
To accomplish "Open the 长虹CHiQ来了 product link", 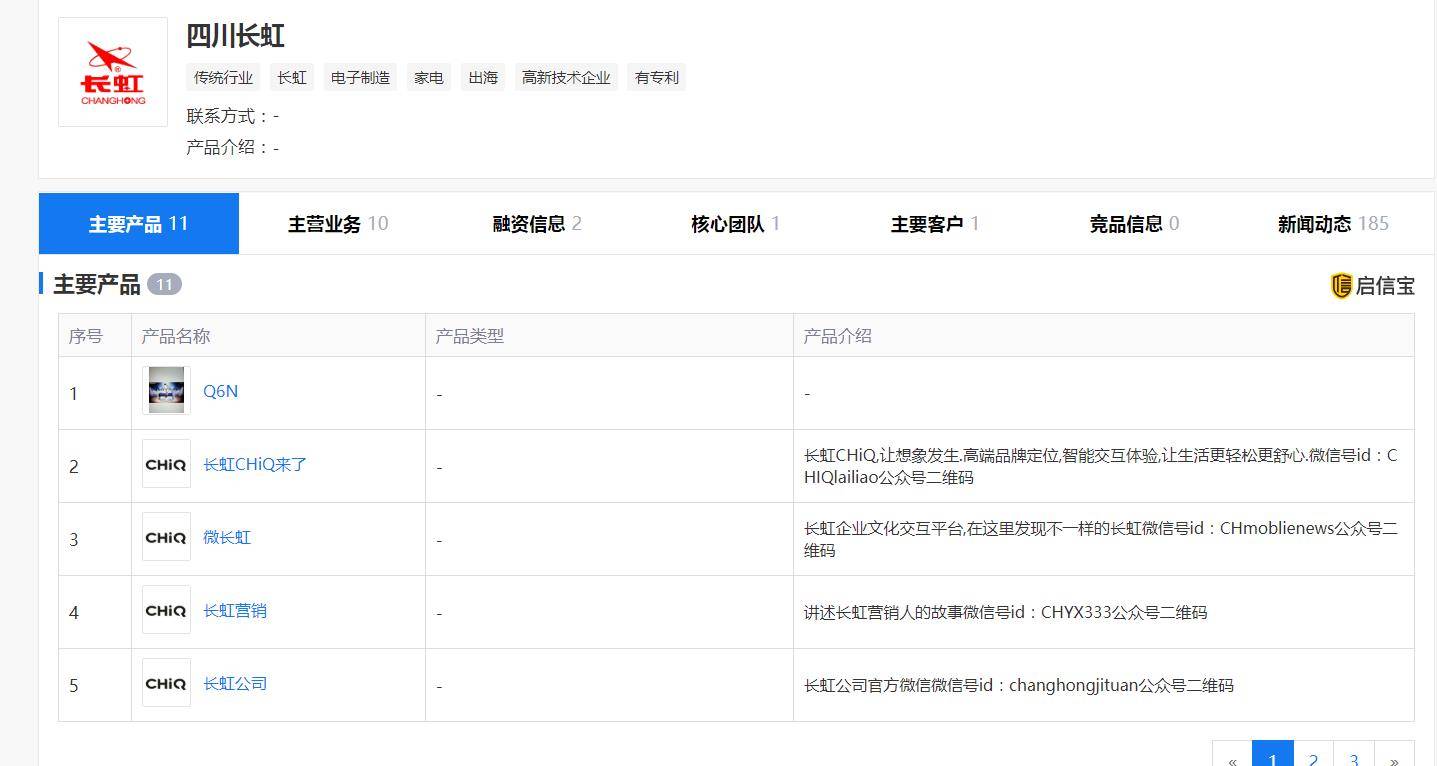I will click(x=255, y=464).
